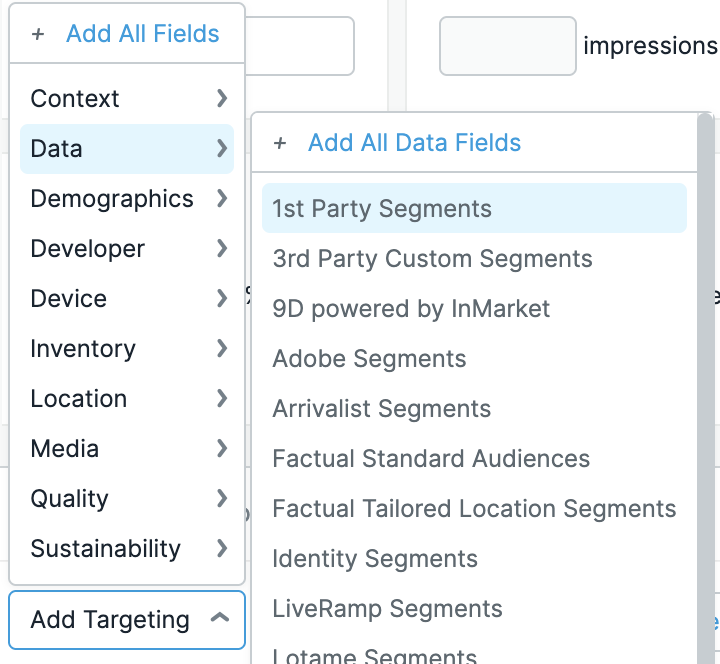This screenshot has width=720, height=664.
Task: Open the Location targeting category
Action: point(79,399)
